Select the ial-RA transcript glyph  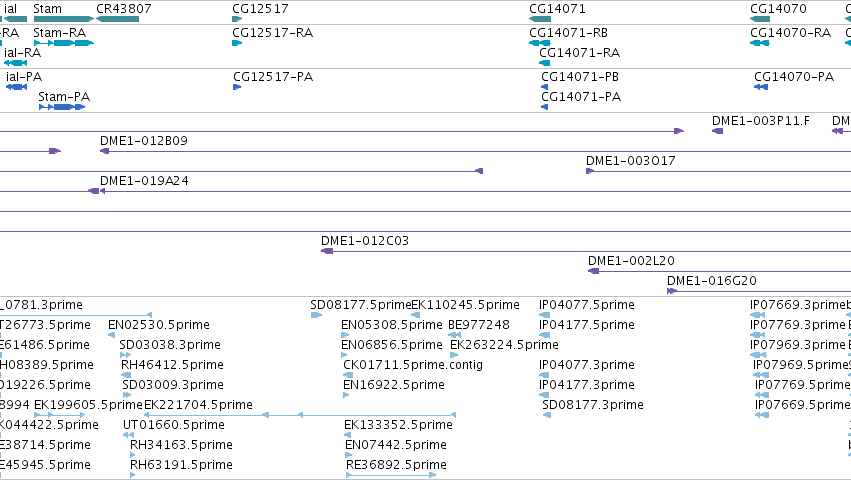click(15, 63)
